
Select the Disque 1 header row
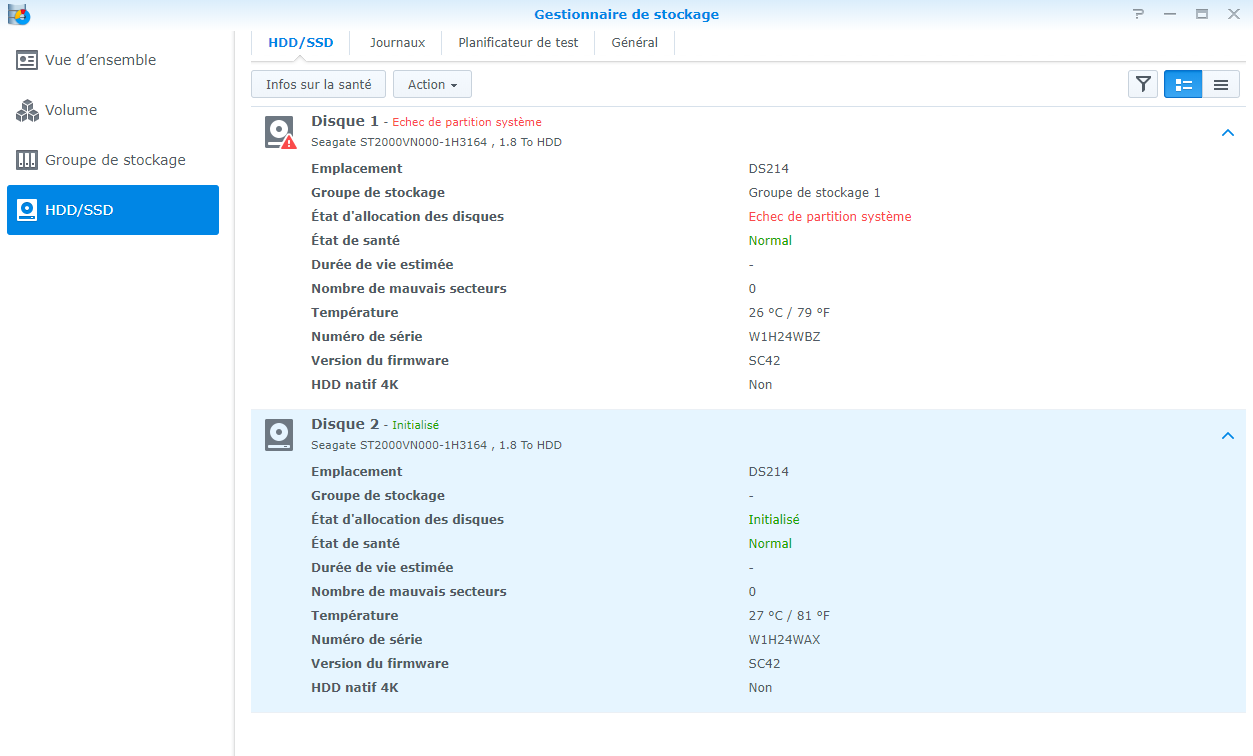point(700,131)
